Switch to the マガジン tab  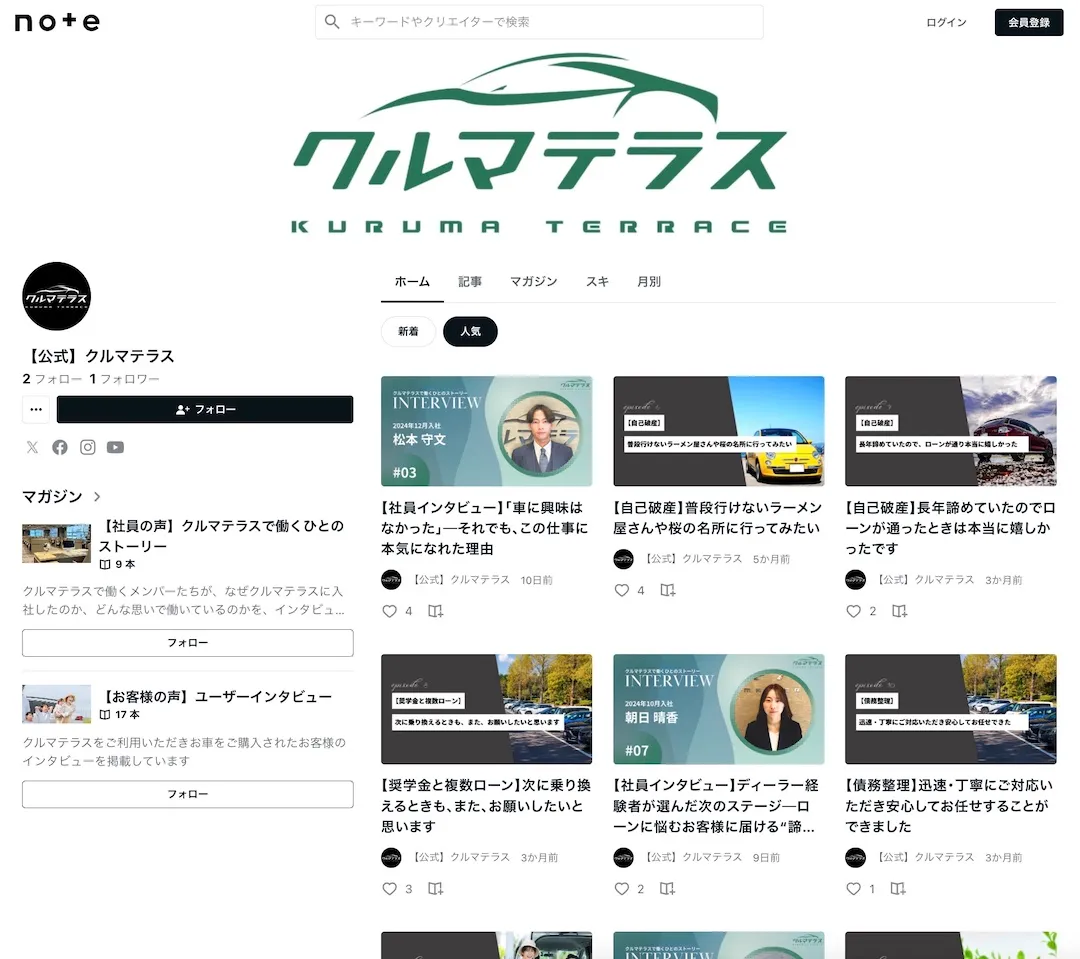(x=534, y=282)
